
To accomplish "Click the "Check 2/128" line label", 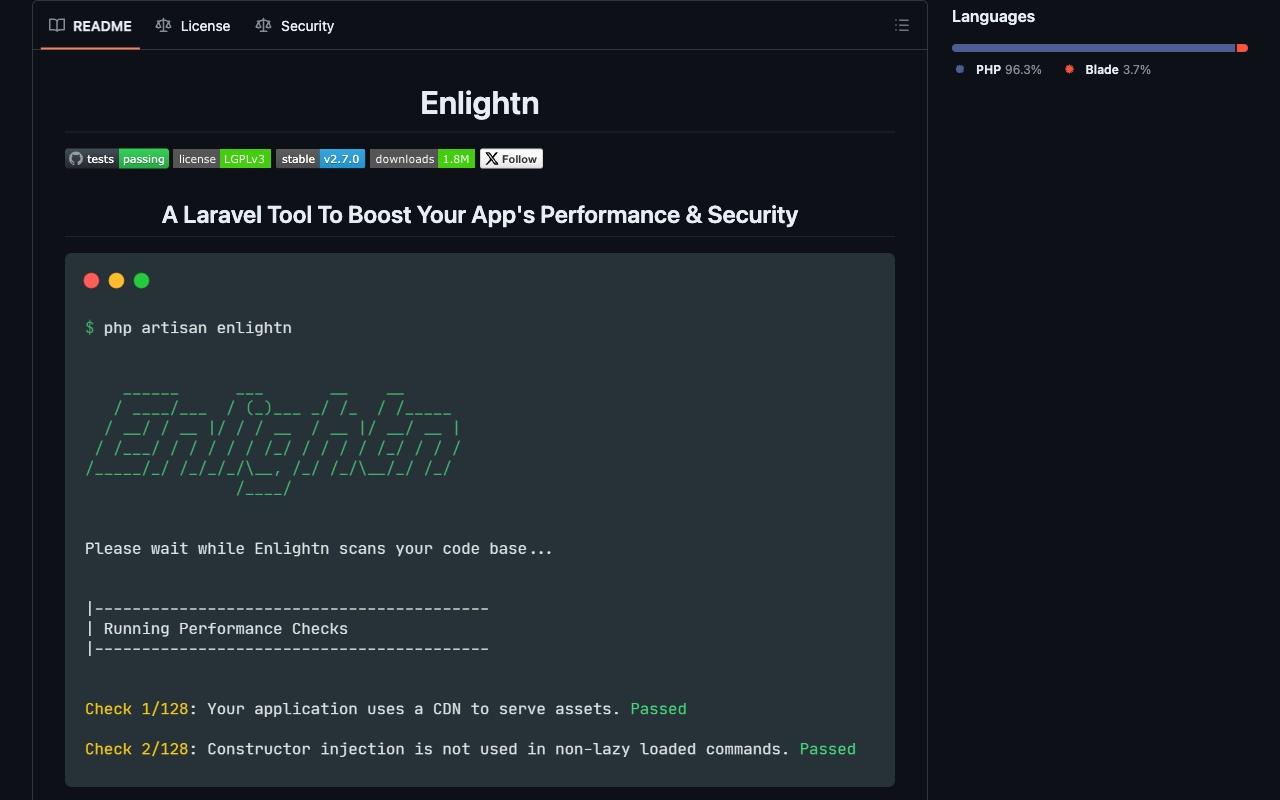I will pos(137,749).
